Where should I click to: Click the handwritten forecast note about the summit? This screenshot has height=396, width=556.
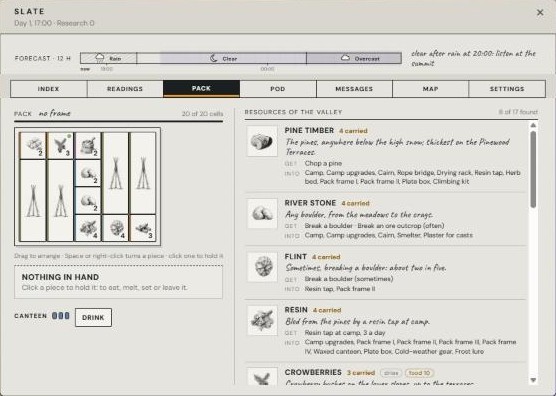(473, 58)
